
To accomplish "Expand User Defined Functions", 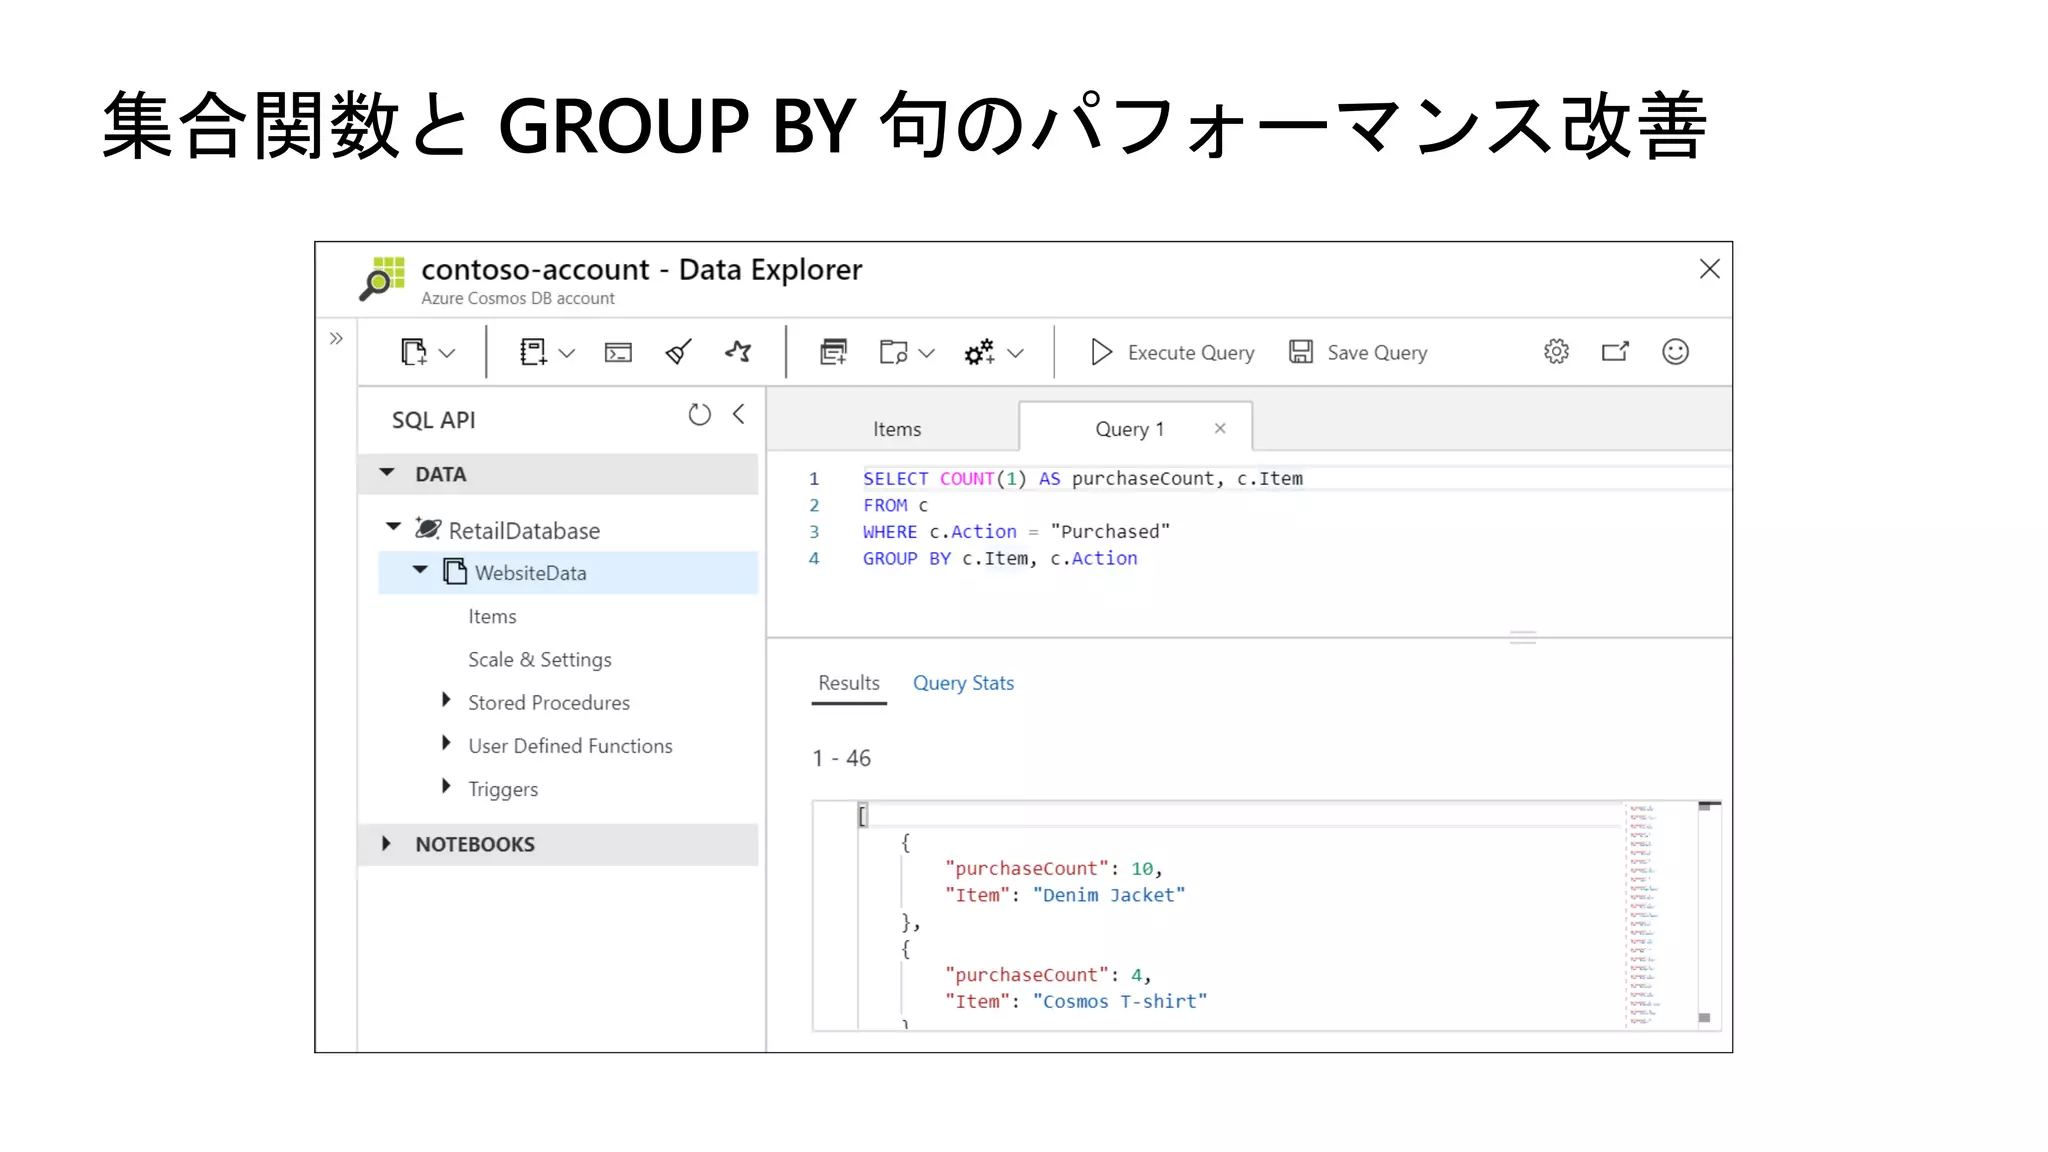I will click(x=446, y=743).
